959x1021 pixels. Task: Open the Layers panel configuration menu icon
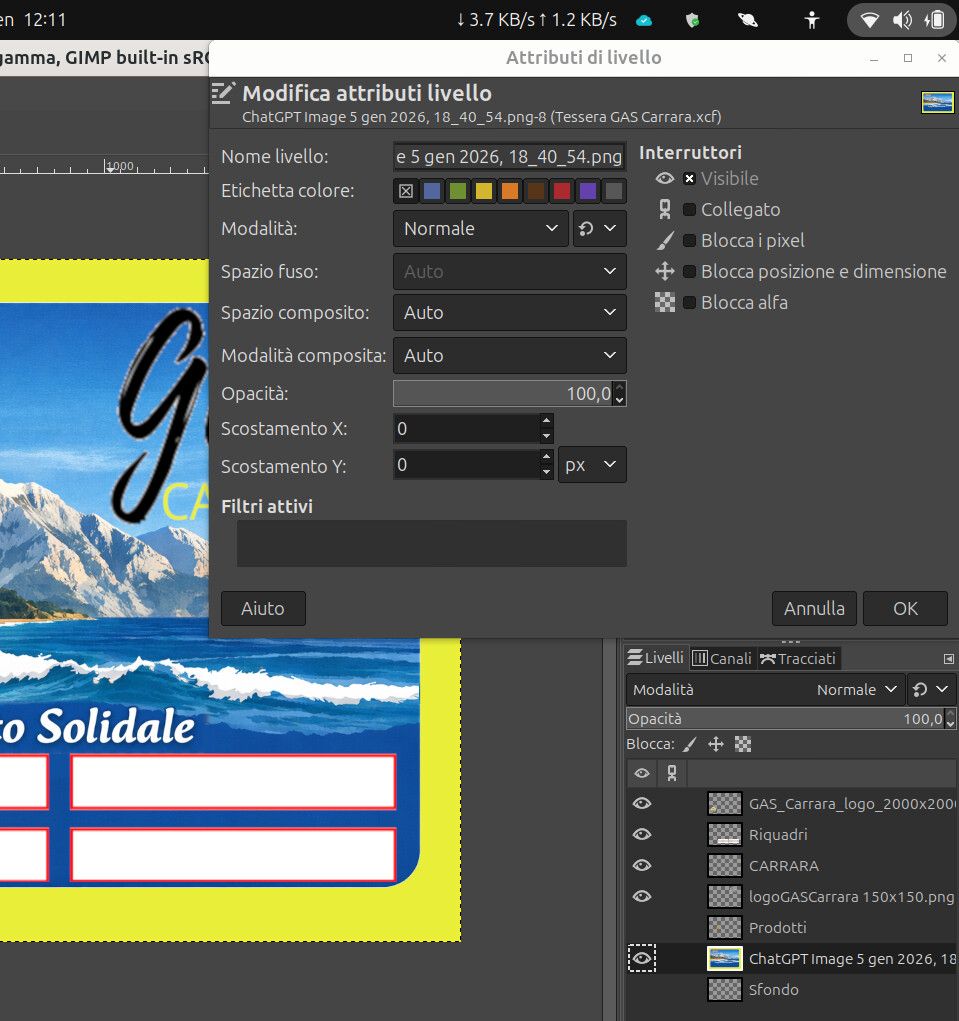(948, 659)
